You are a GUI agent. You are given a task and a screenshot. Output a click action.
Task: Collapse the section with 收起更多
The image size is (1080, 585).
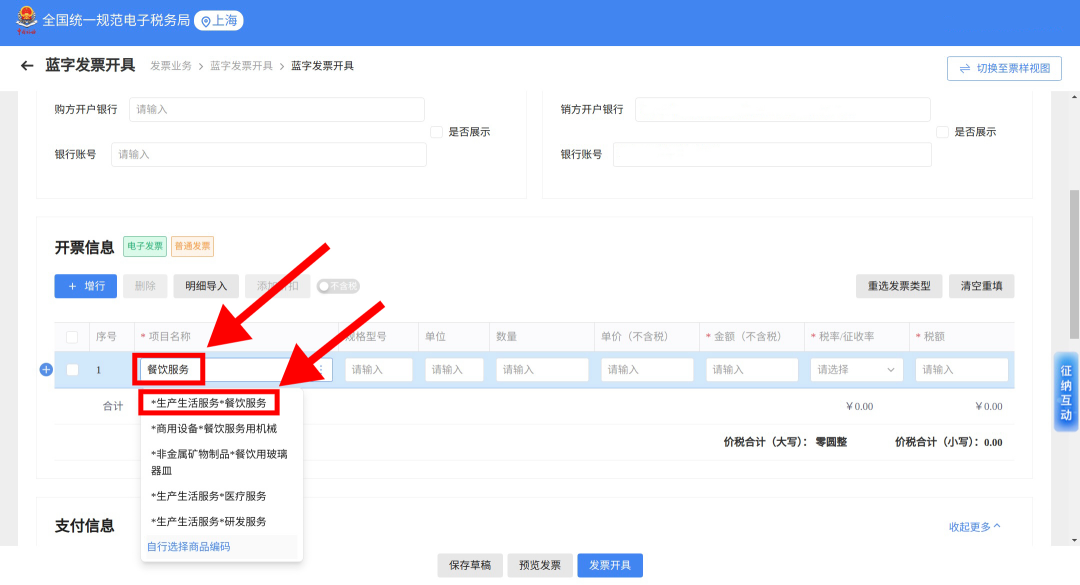[975, 526]
